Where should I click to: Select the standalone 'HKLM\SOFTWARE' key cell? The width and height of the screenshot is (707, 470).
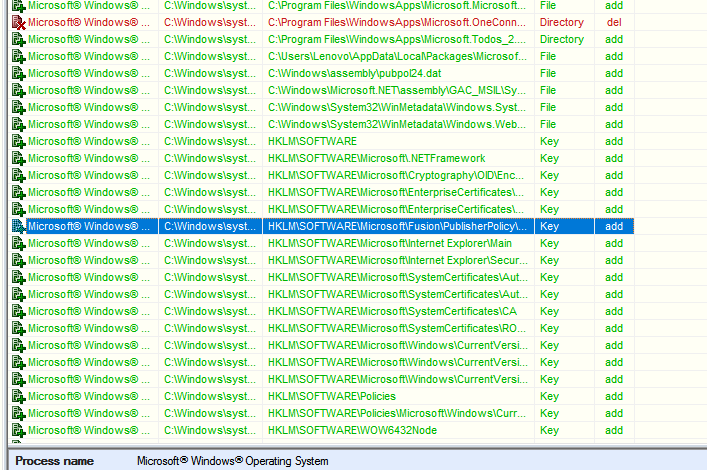(x=312, y=141)
